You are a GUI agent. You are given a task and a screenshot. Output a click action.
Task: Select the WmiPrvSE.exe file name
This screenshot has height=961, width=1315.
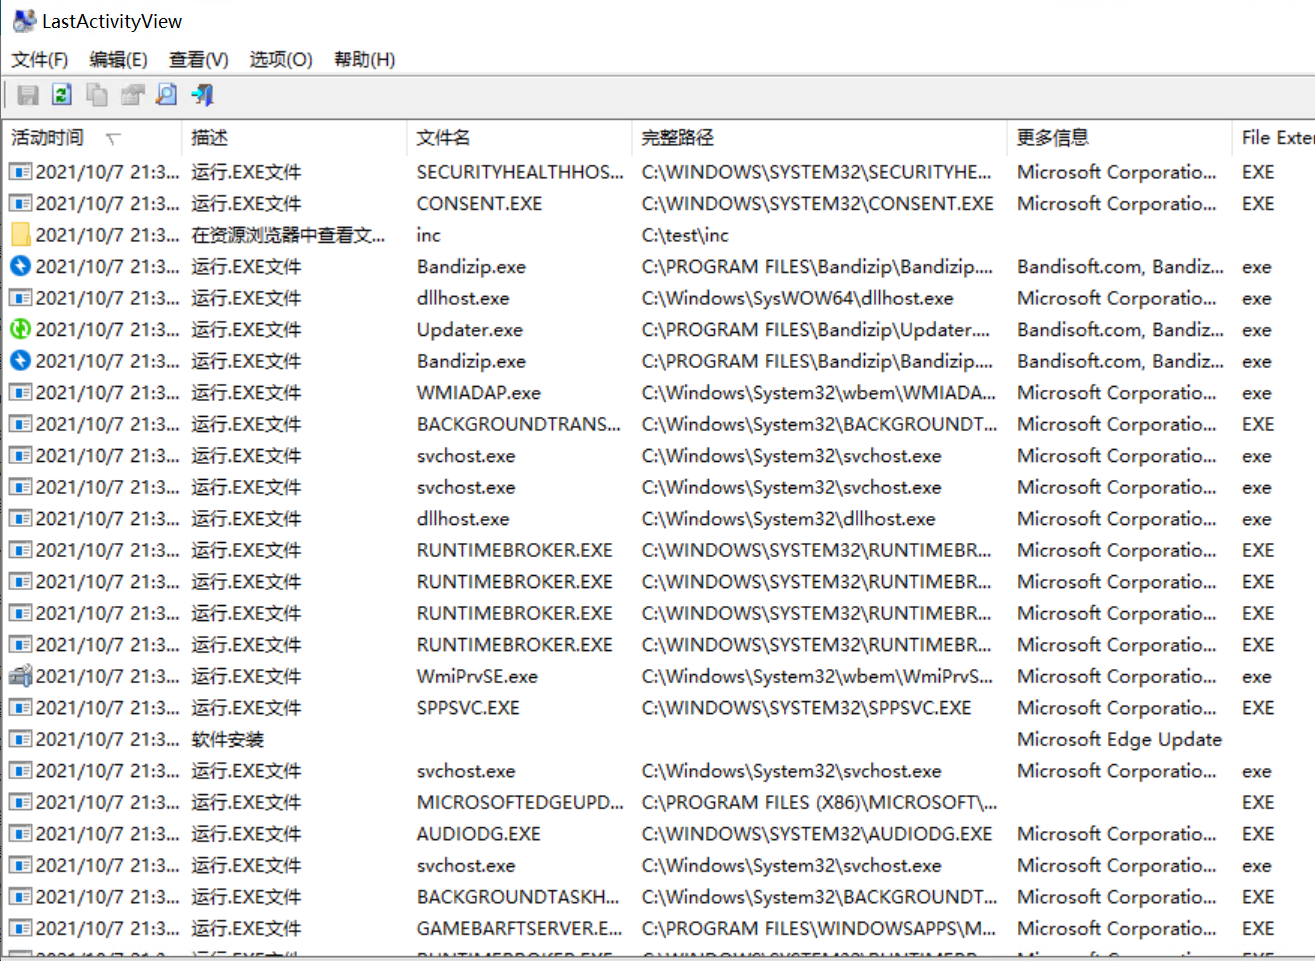click(477, 676)
